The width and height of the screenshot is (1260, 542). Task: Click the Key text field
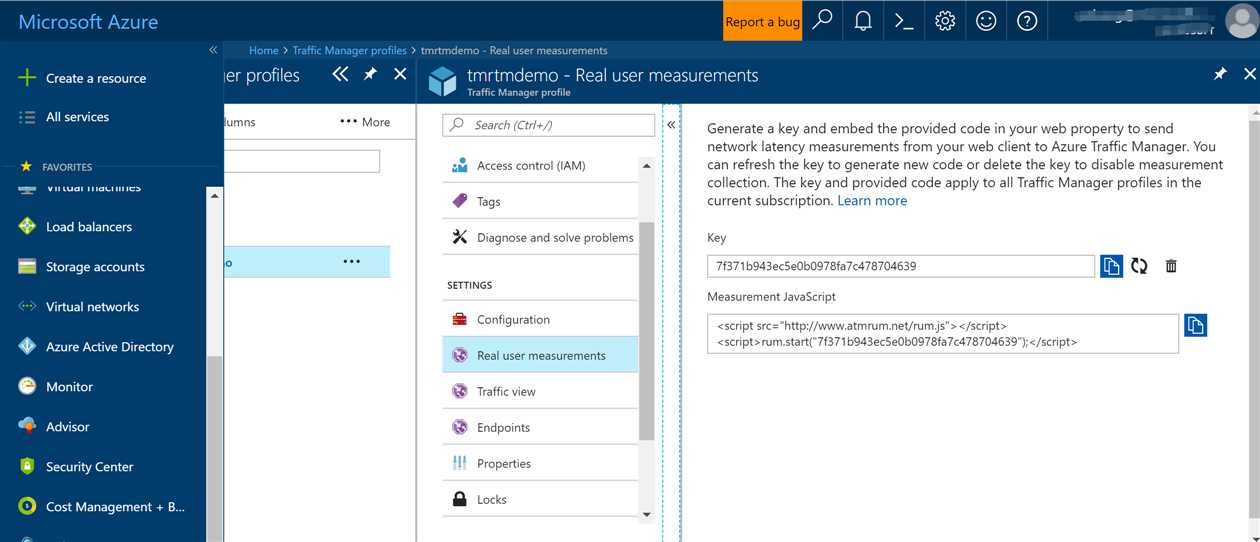click(x=901, y=266)
